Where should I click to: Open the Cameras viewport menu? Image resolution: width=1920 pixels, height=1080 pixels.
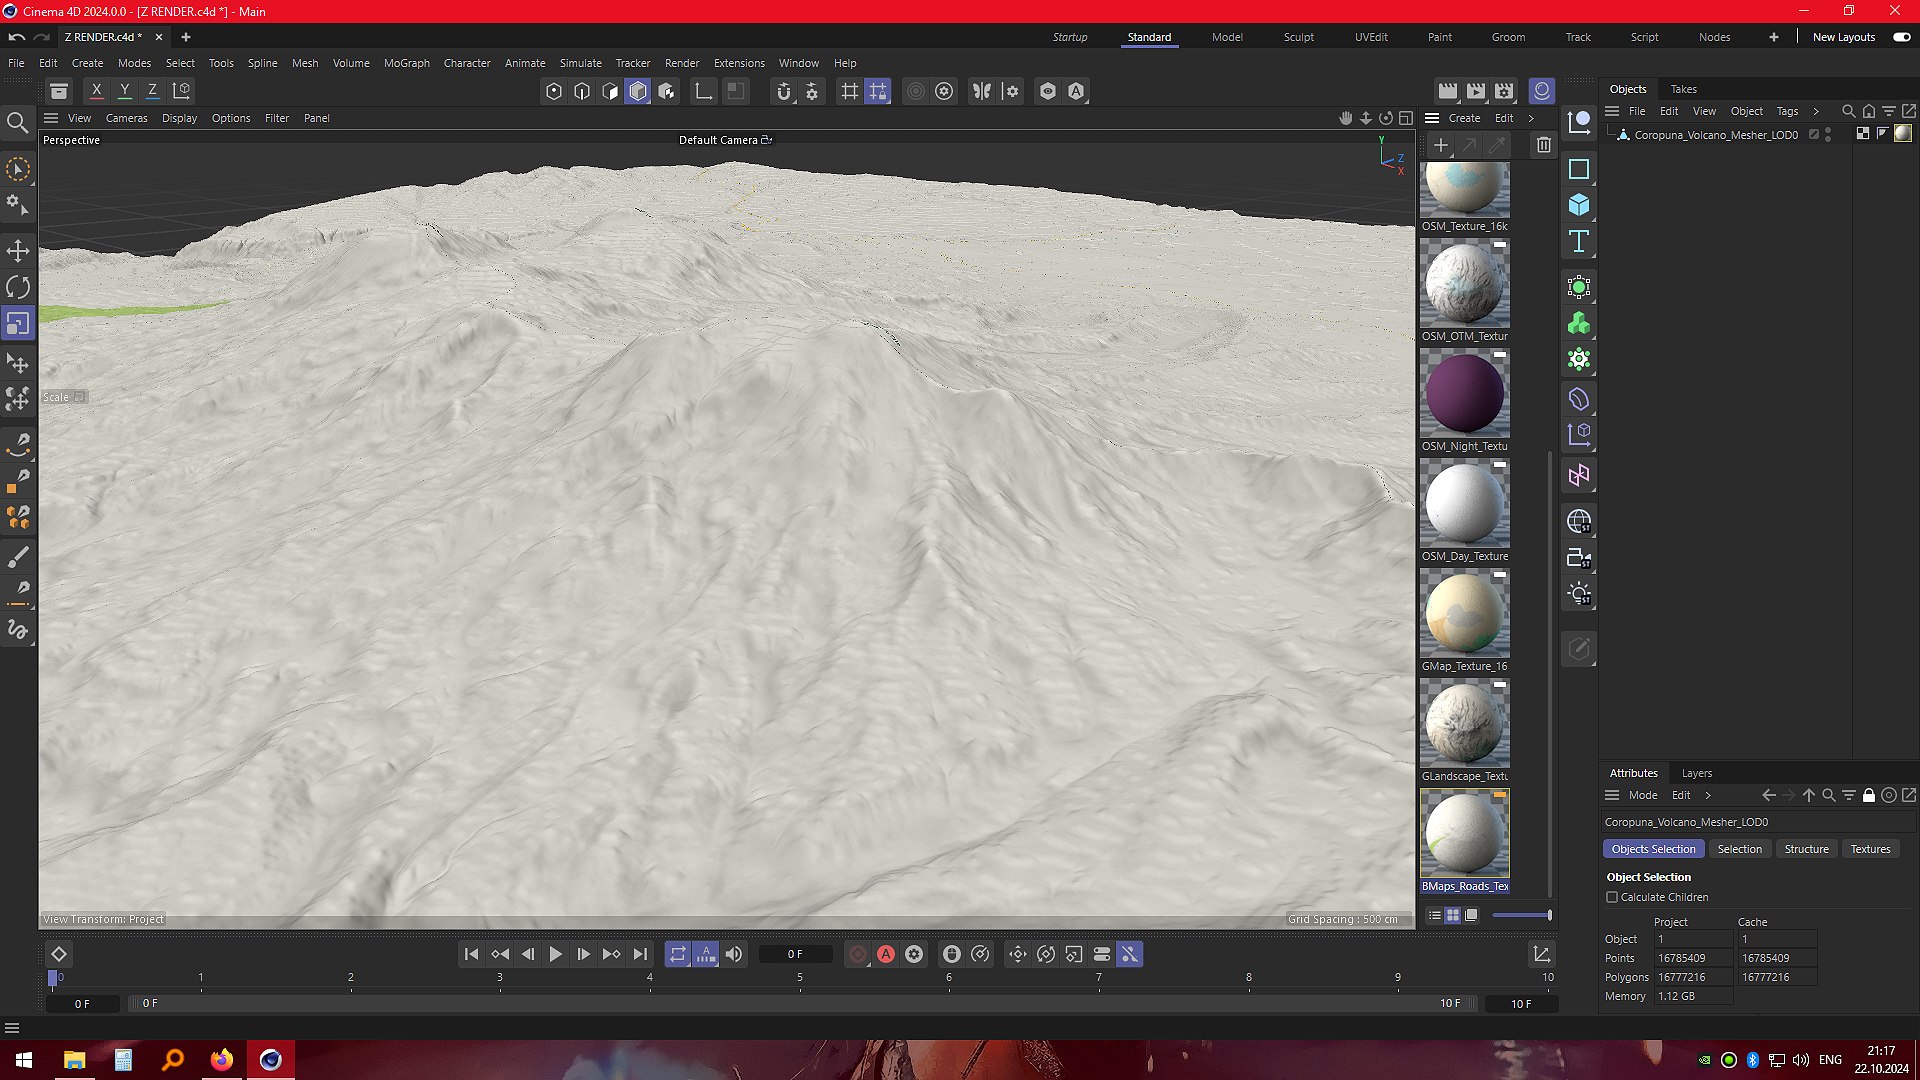pyautogui.click(x=127, y=118)
